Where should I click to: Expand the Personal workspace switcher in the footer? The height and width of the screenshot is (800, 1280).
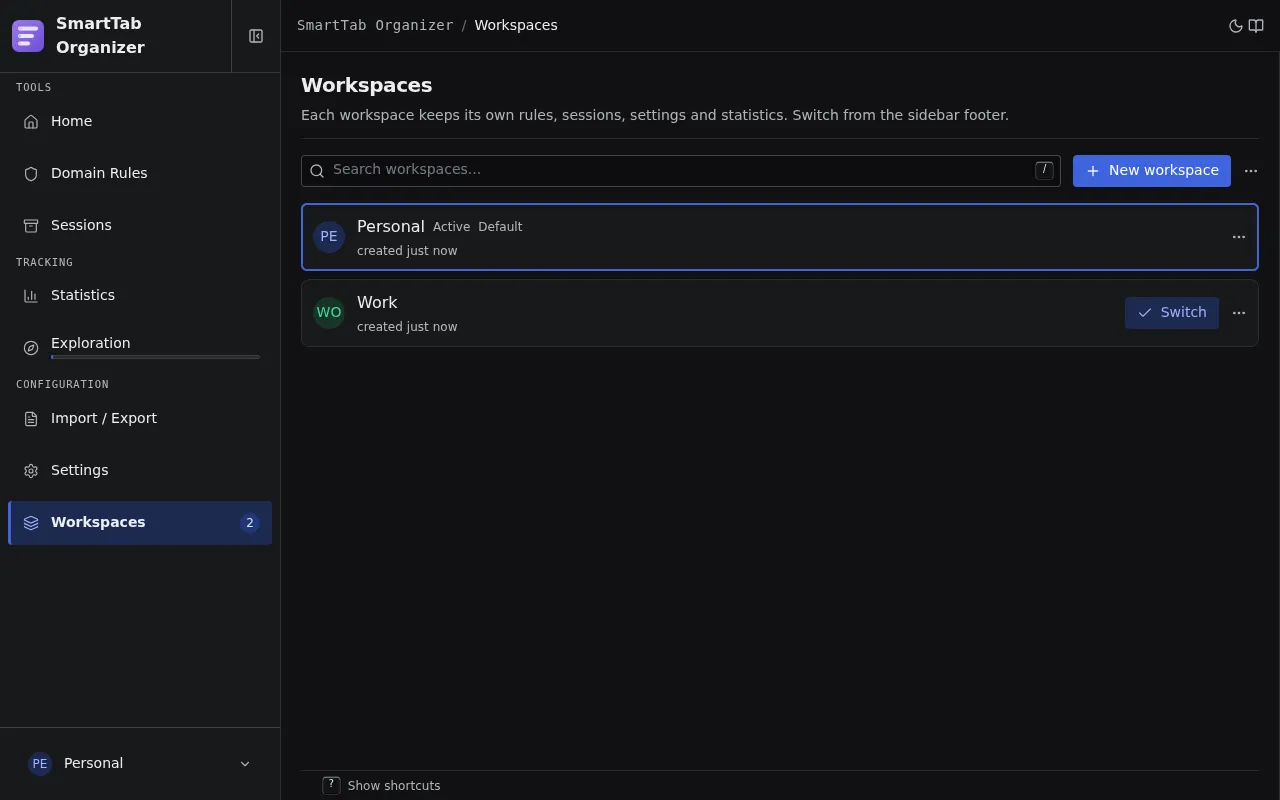click(x=140, y=764)
